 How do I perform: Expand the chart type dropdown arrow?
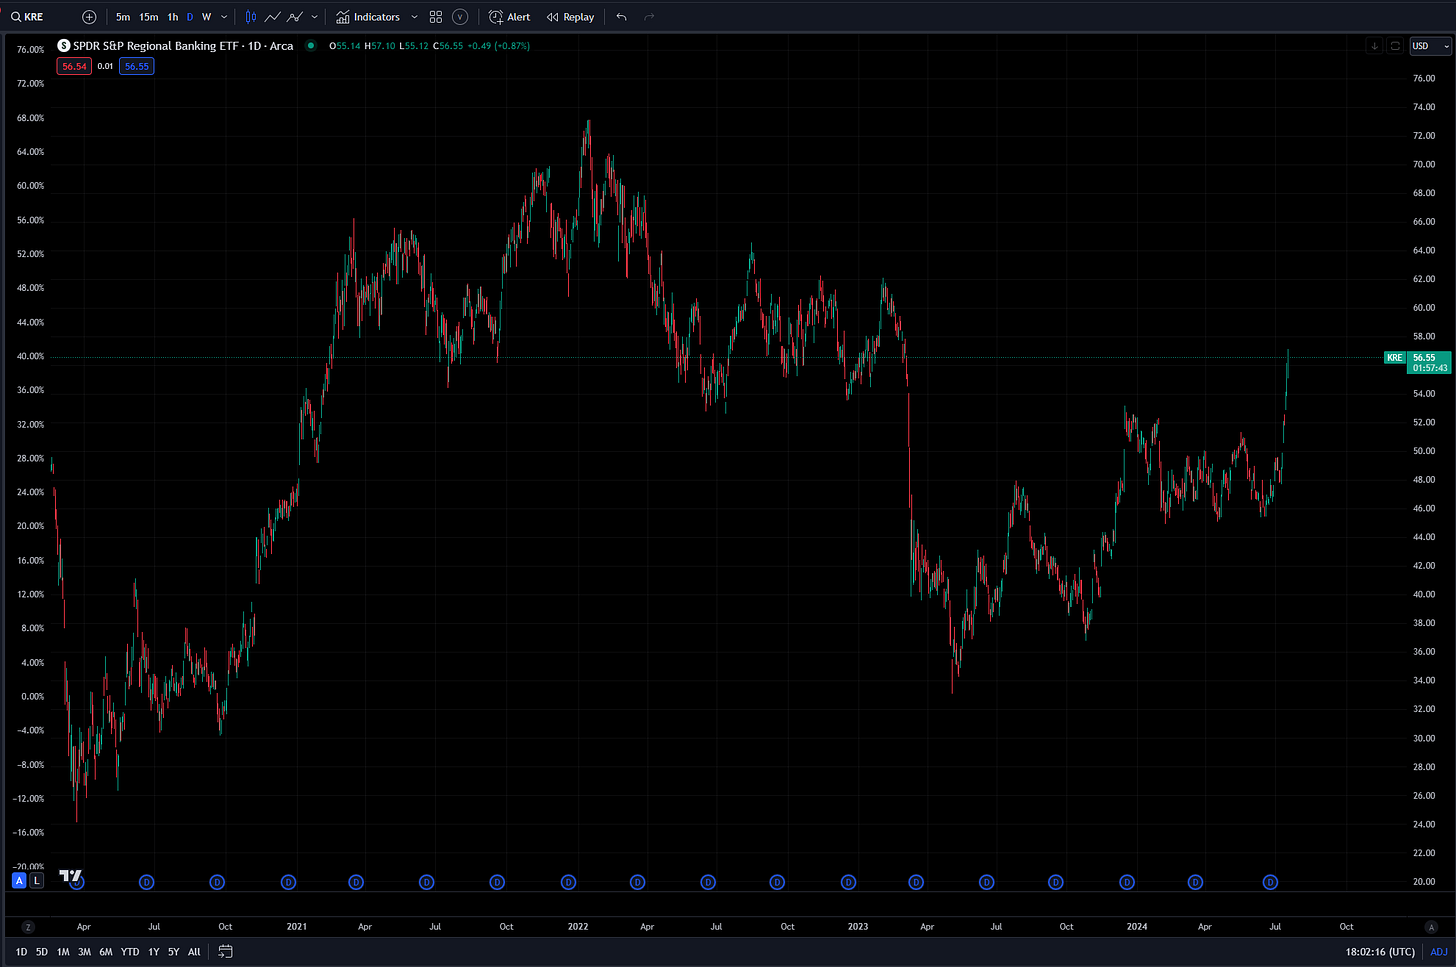(x=315, y=17)
